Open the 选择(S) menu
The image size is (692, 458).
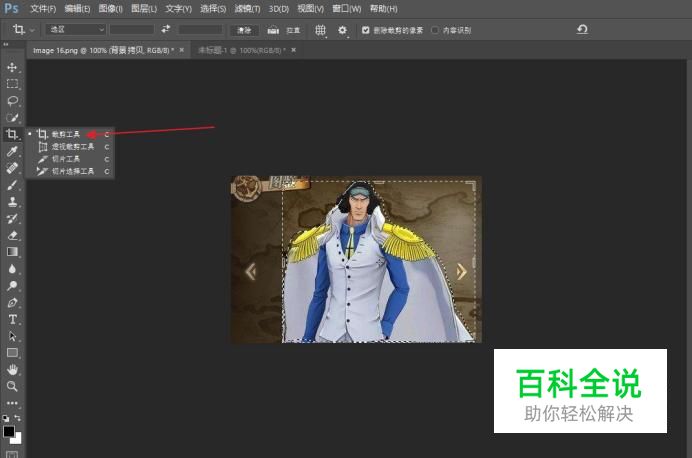click(213, 8)
